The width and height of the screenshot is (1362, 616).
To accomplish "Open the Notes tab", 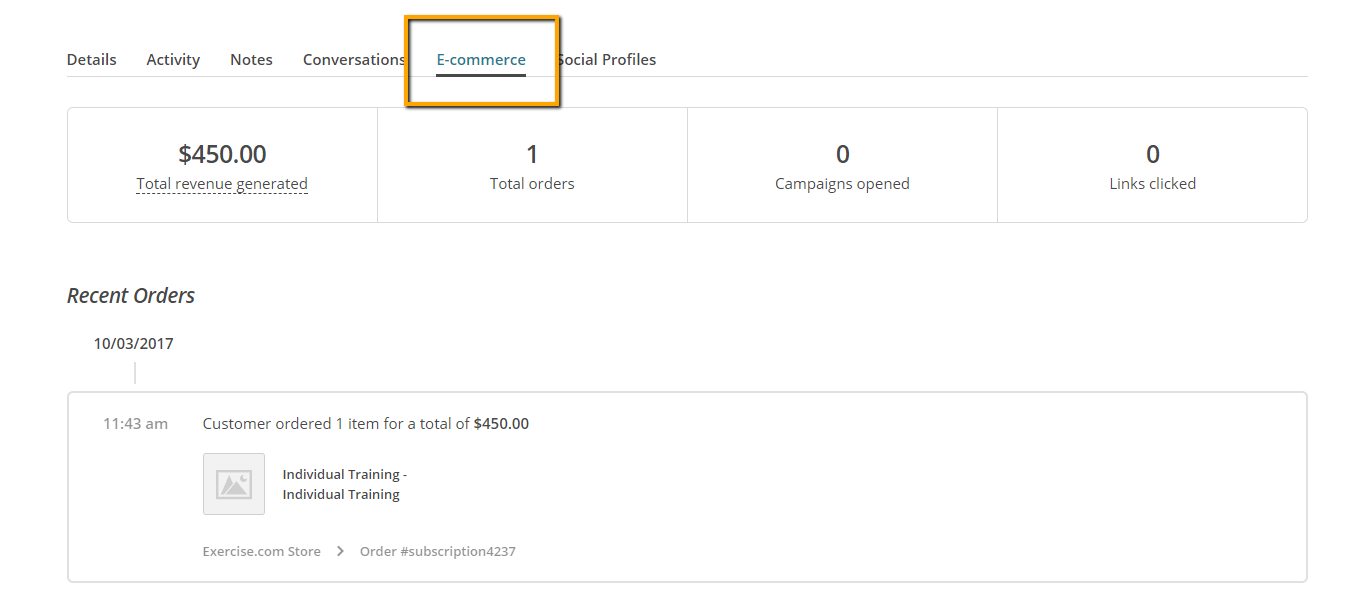I will tap(251, 60).
